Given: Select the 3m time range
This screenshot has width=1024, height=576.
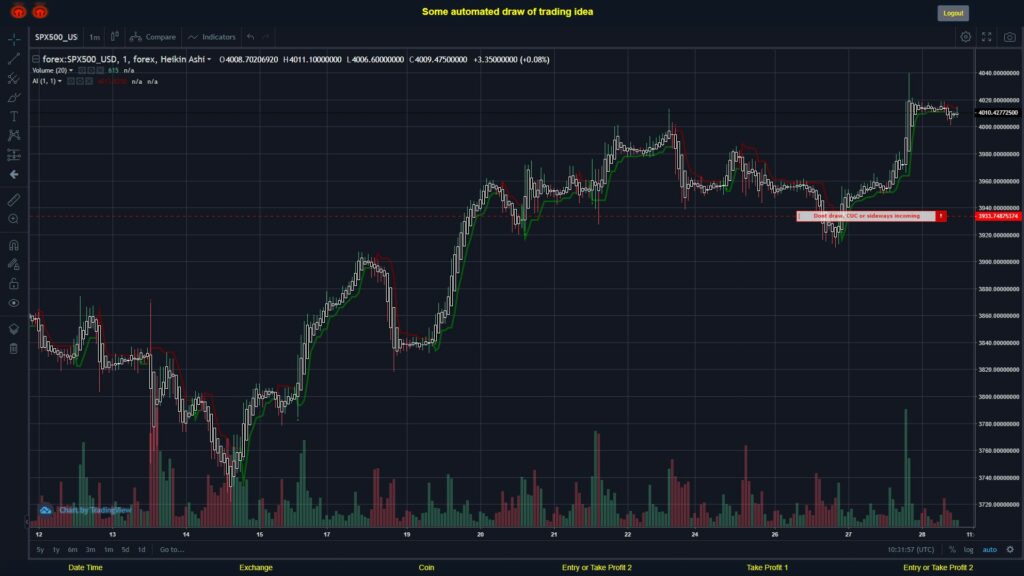Looking at the screenshot, I should click(90, 550).
